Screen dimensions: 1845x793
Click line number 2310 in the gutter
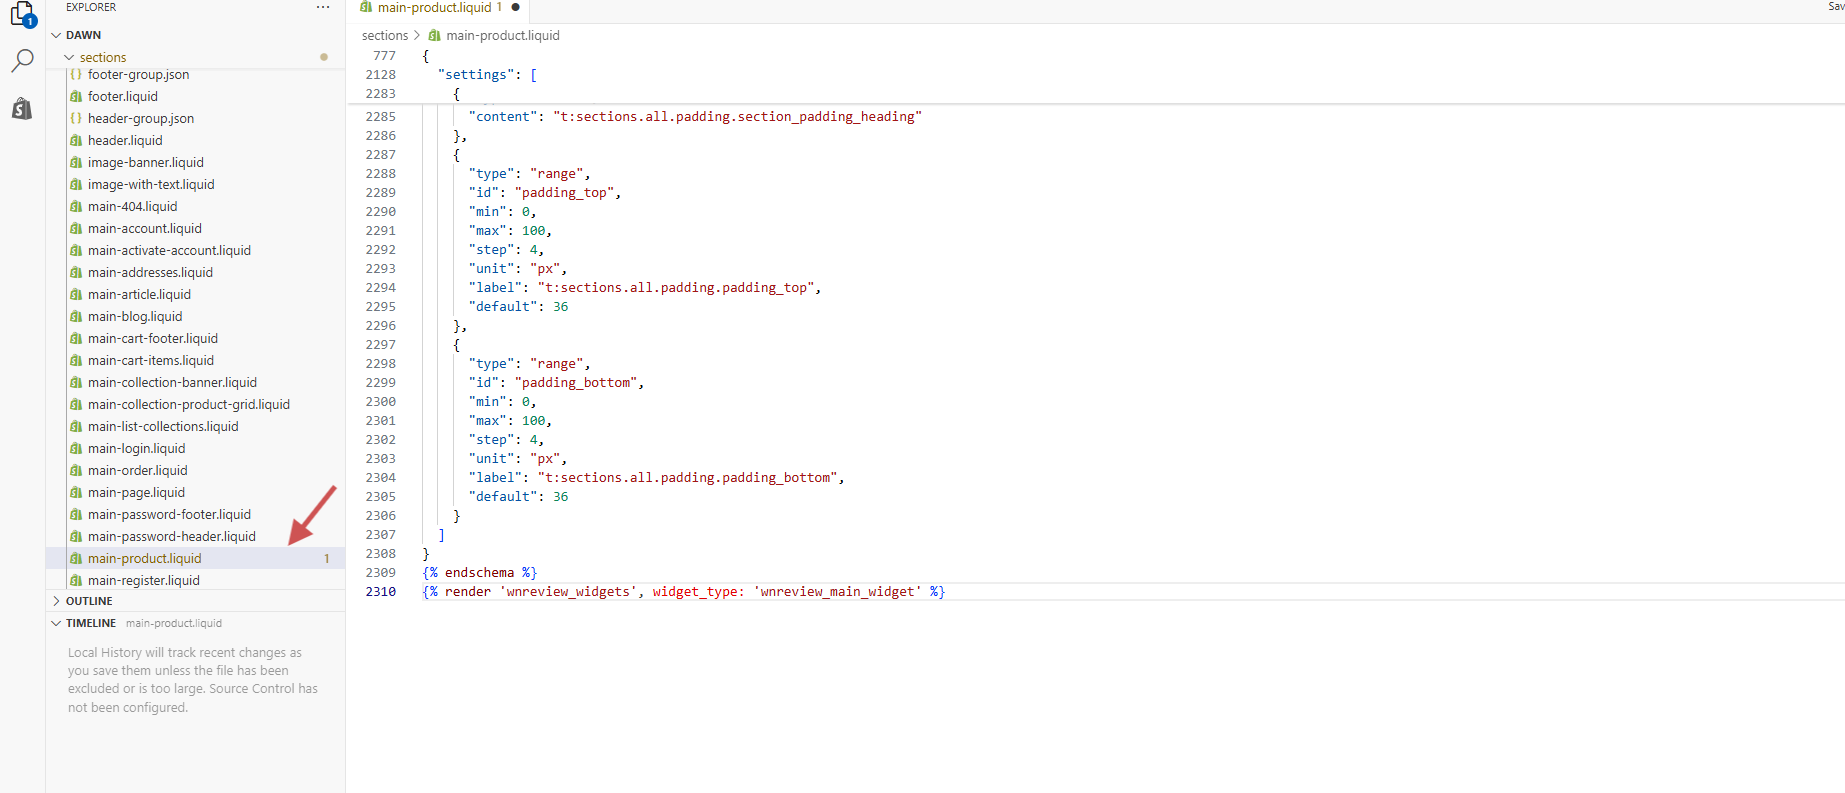380,592
